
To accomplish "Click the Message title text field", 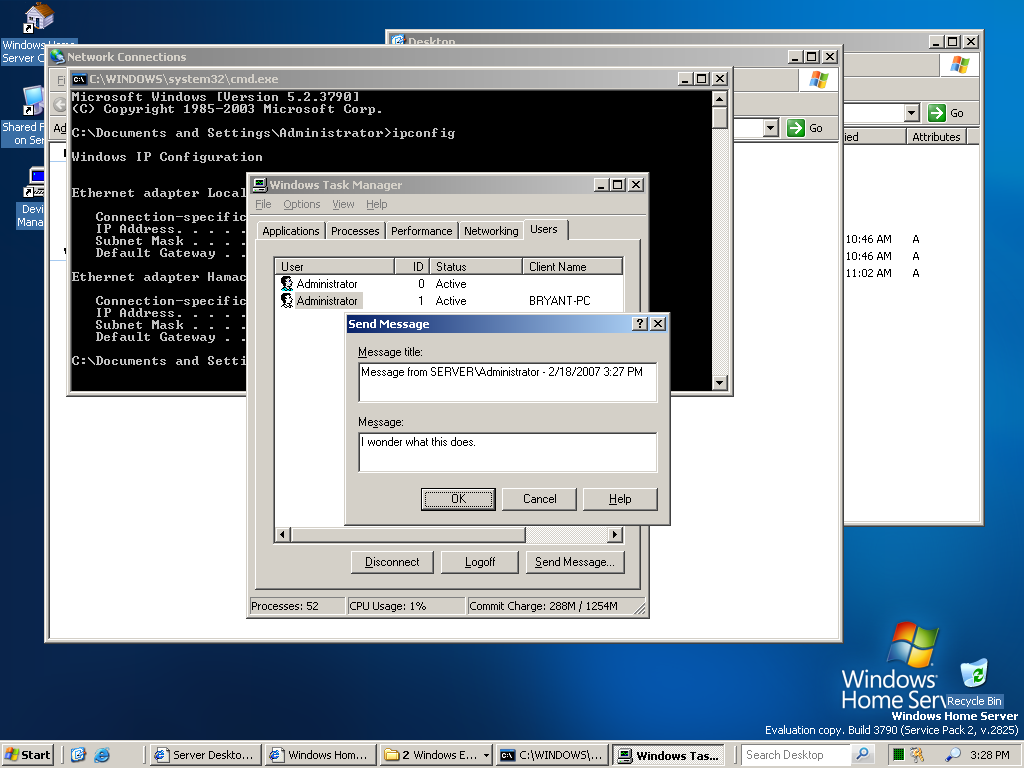I will [x=507, y=382].
